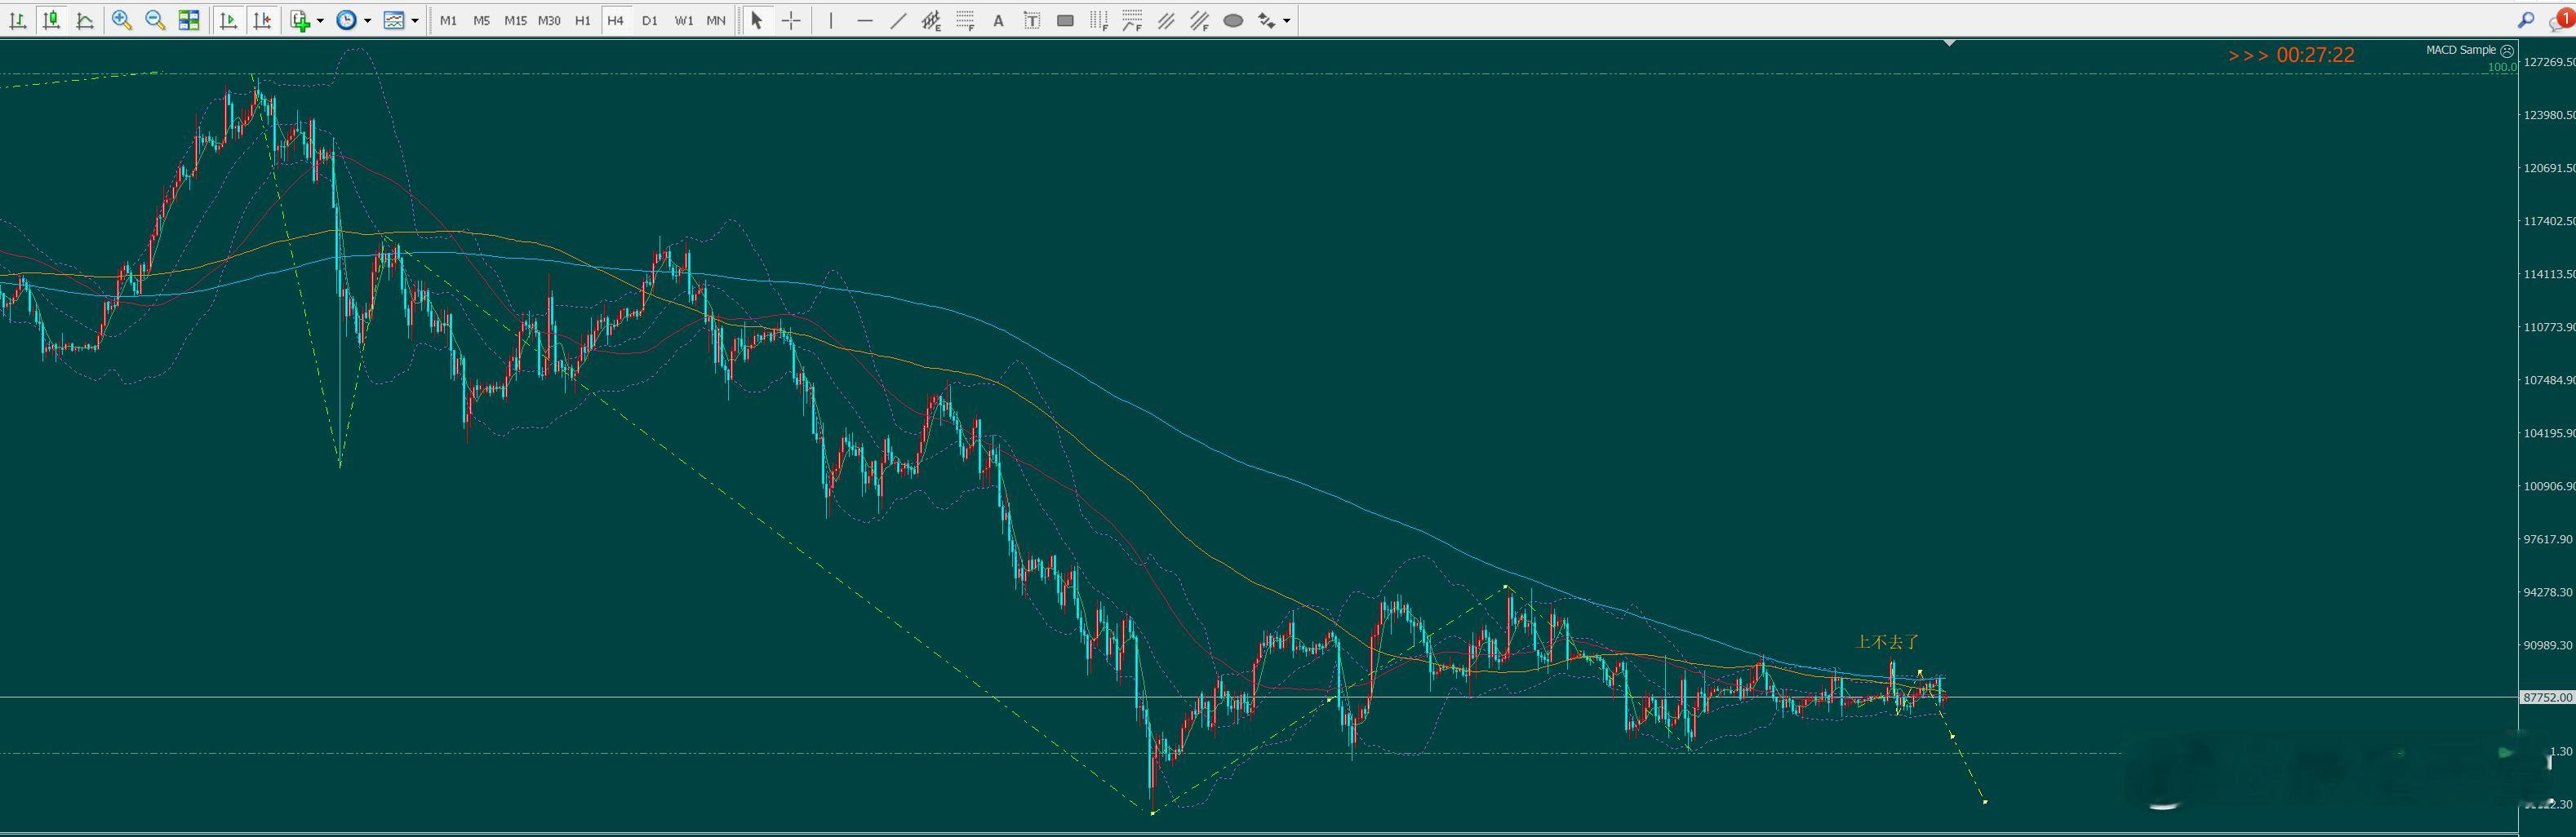Switch timeframe to M1

[448, 20]
